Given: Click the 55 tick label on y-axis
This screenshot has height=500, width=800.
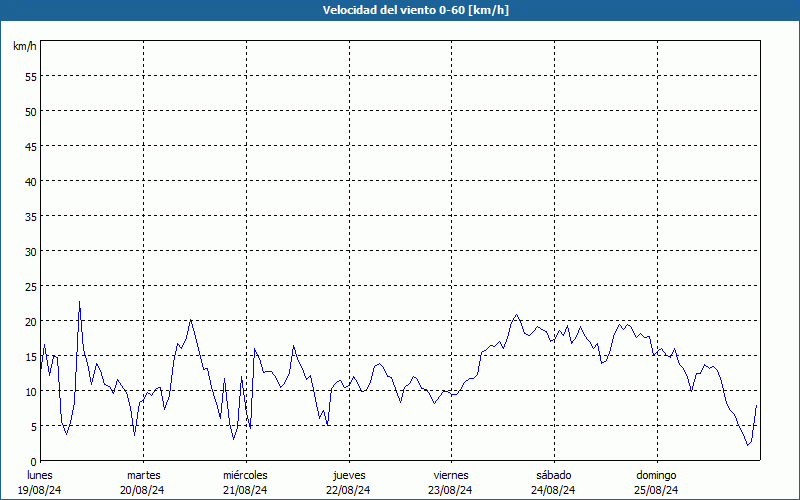Looking at the screenshot, I should tap(30, 76).
